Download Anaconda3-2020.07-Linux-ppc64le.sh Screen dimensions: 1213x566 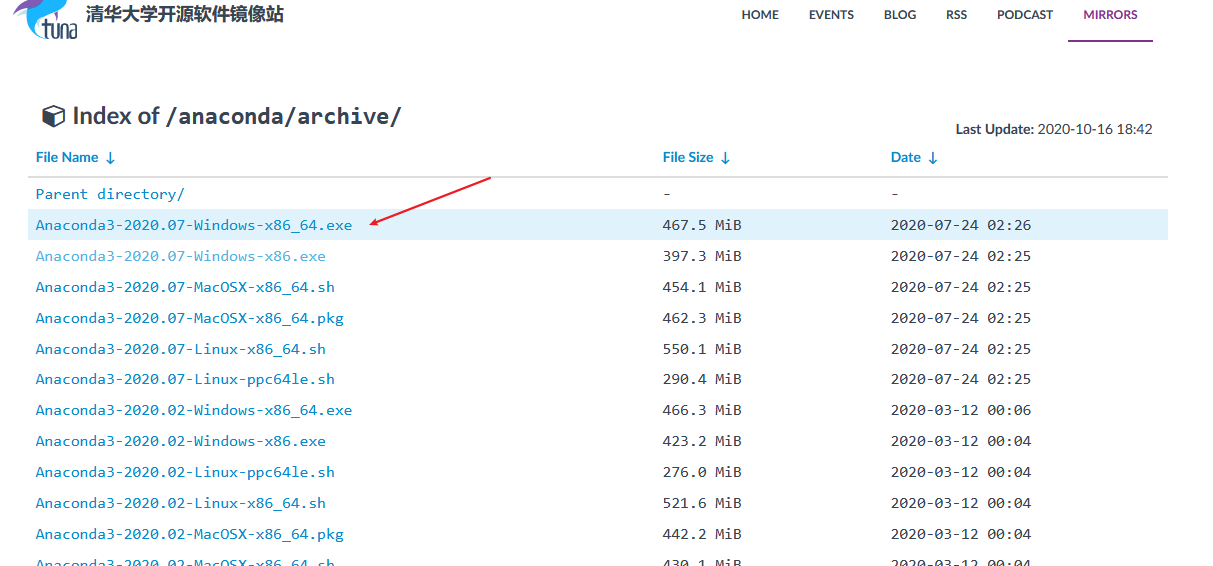(x=185, y=379)
